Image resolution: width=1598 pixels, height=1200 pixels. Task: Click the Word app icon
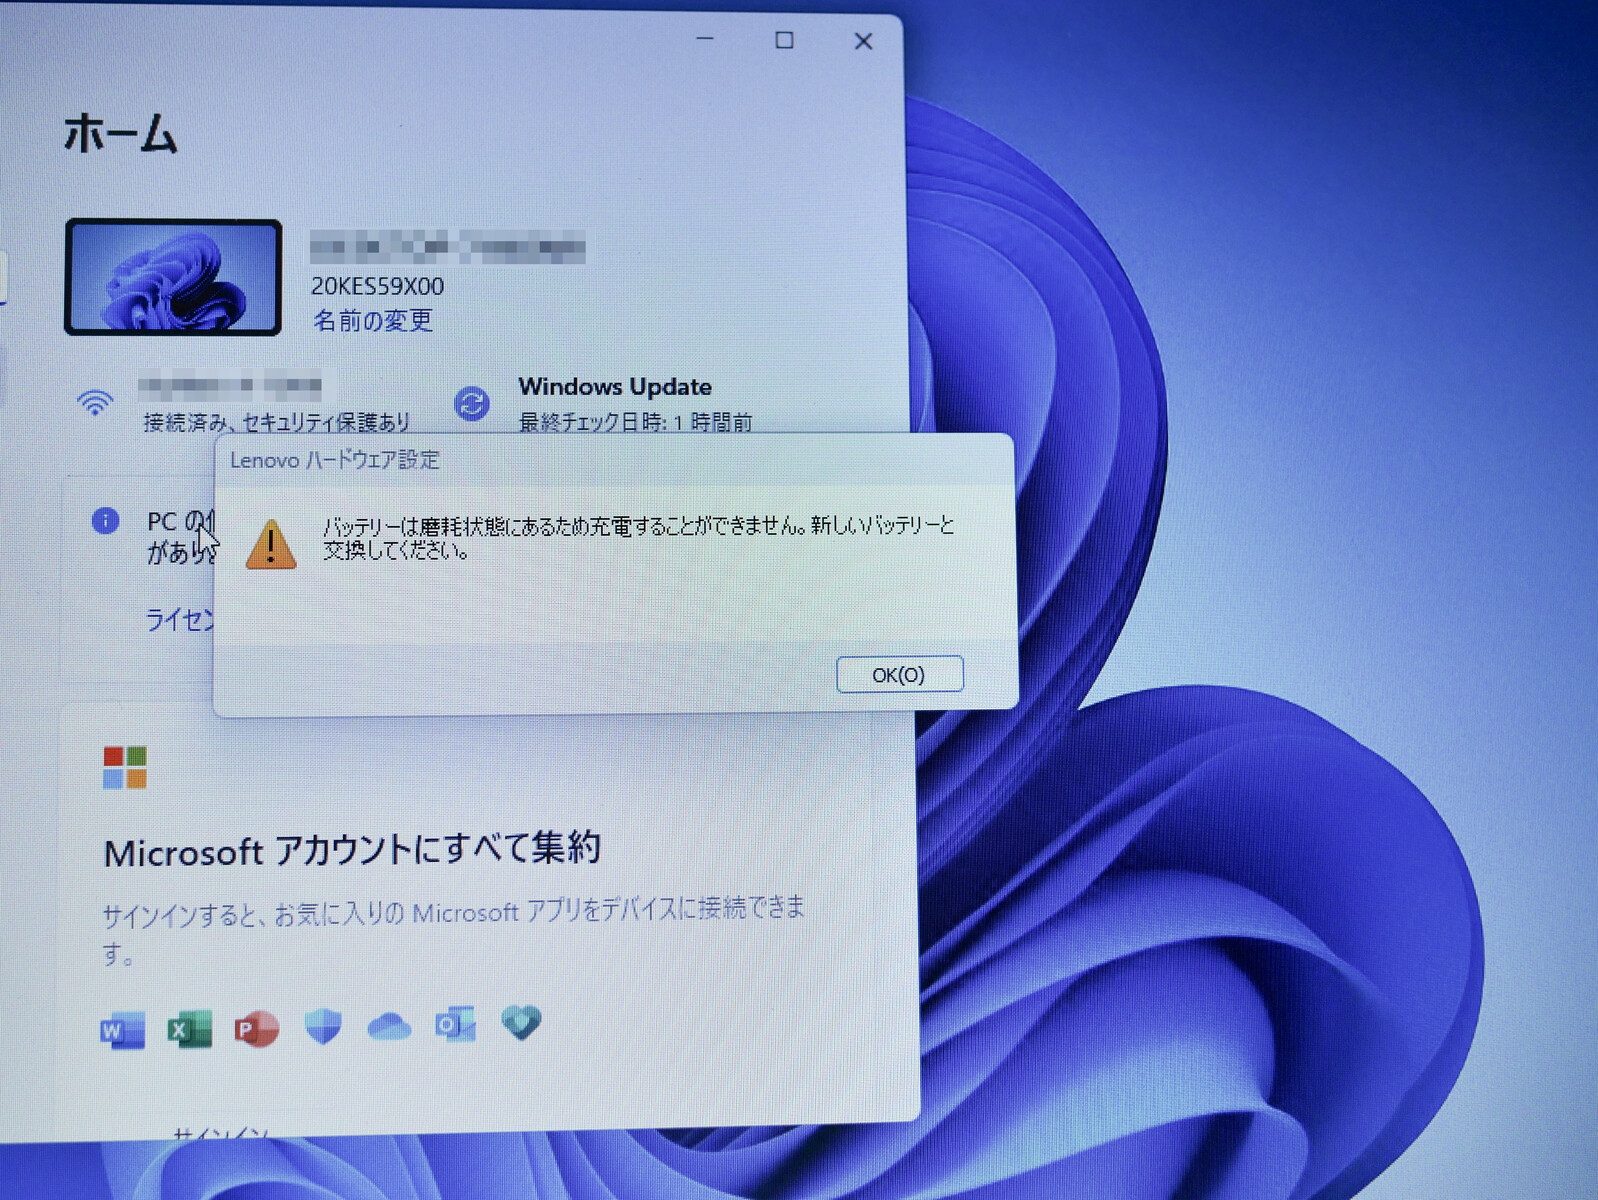(x=123, y=1029)
